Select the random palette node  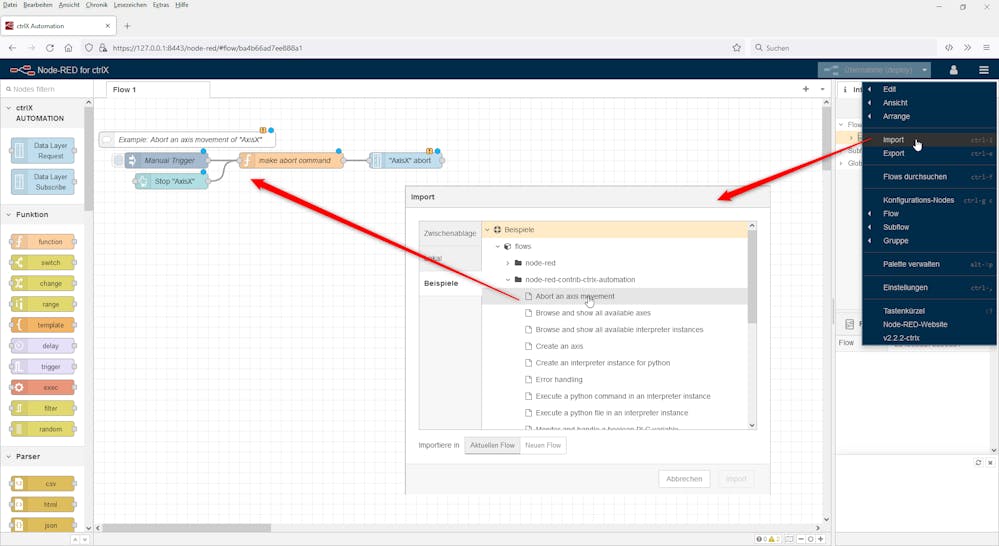pos(43,429)
